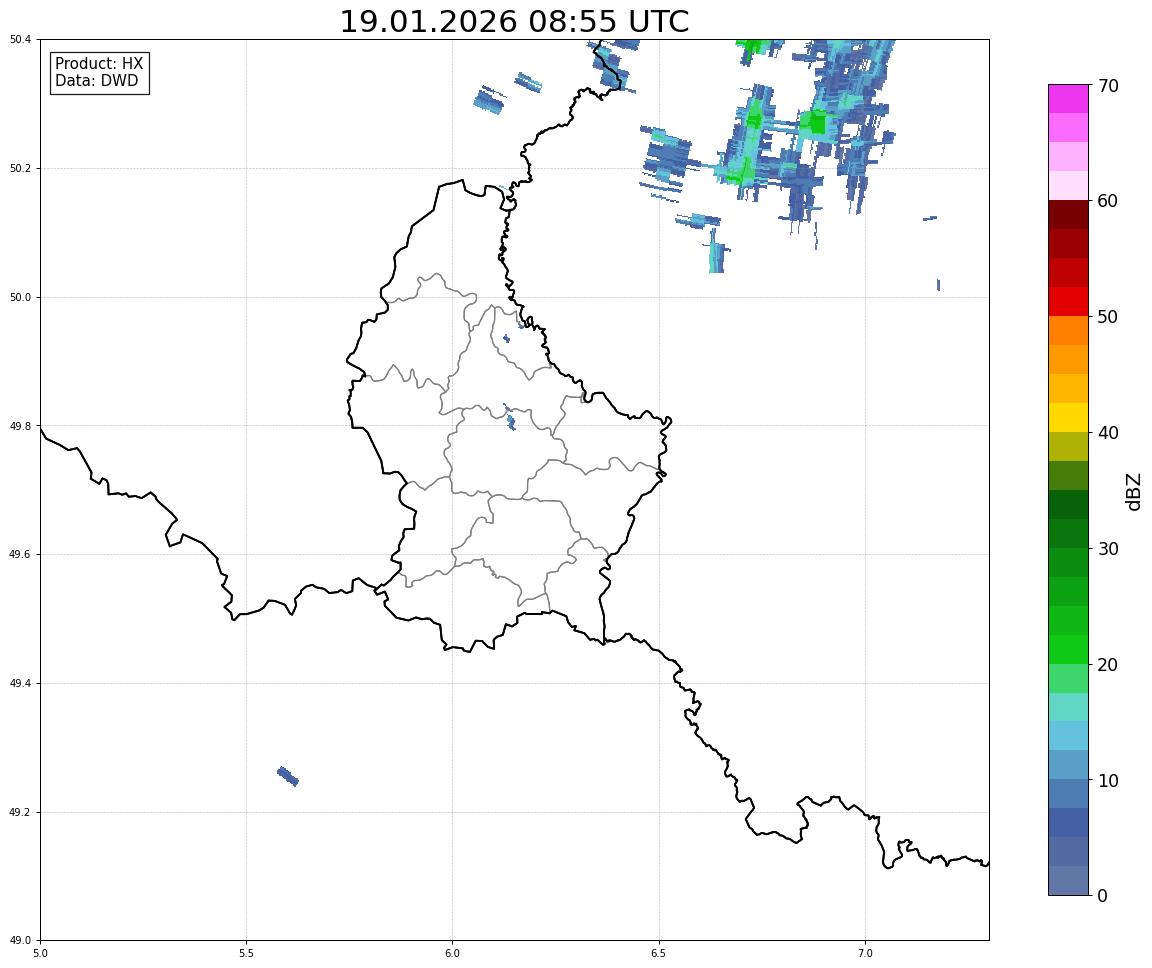This screenshot has width=1152, height=968.
Task: Click the isolated radar echo near 5.6°E, 49.25°N
Action: click(x=287, y=776)
